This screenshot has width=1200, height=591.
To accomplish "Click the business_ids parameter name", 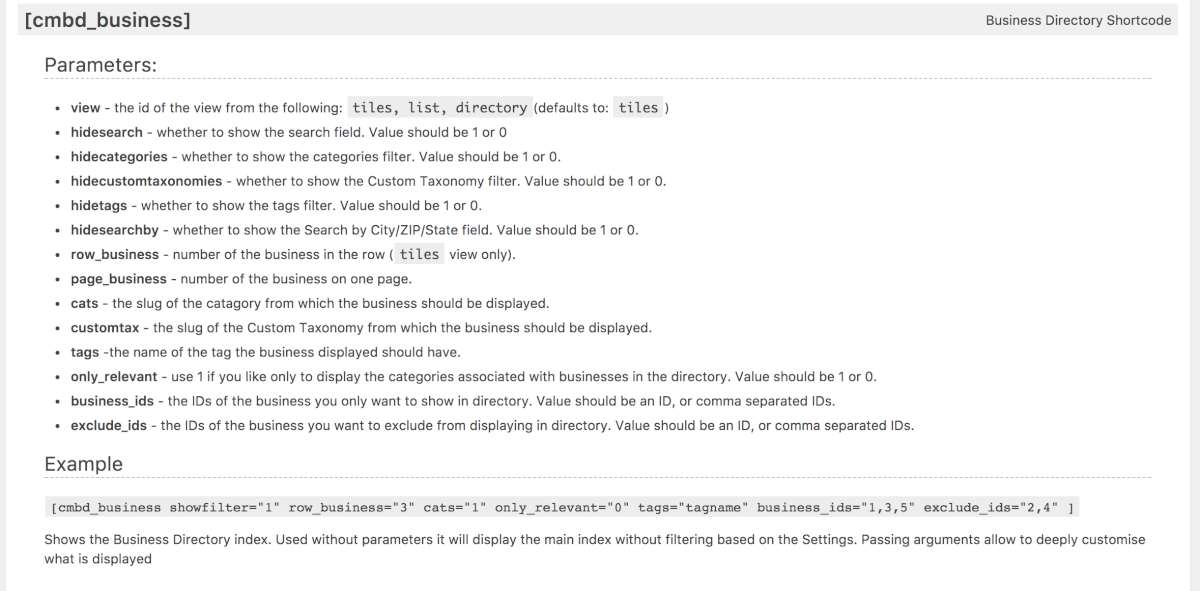I will (x=113, y=401).
